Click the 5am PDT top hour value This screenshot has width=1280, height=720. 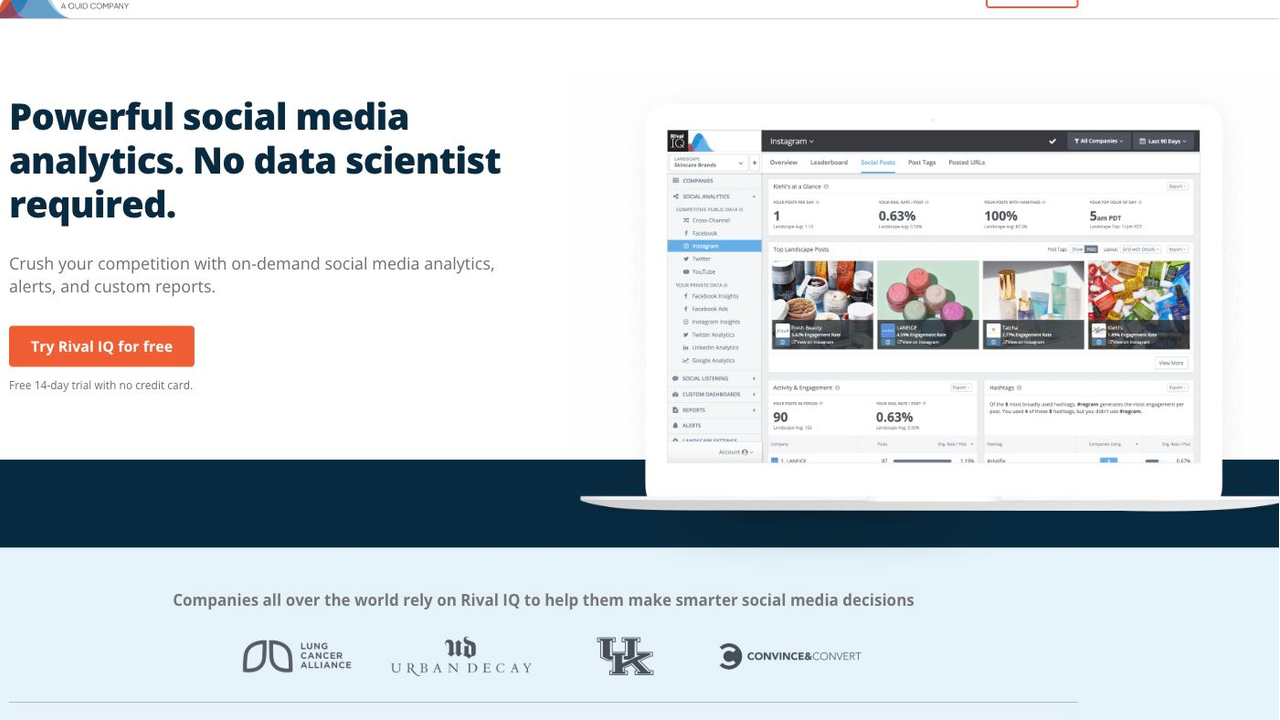1105,216
